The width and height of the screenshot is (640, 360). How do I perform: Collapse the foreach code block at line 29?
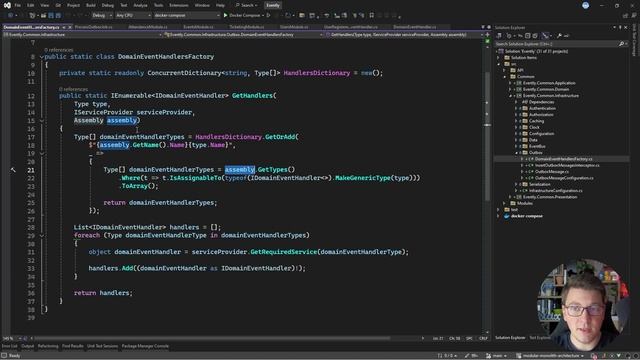[42, 236]
